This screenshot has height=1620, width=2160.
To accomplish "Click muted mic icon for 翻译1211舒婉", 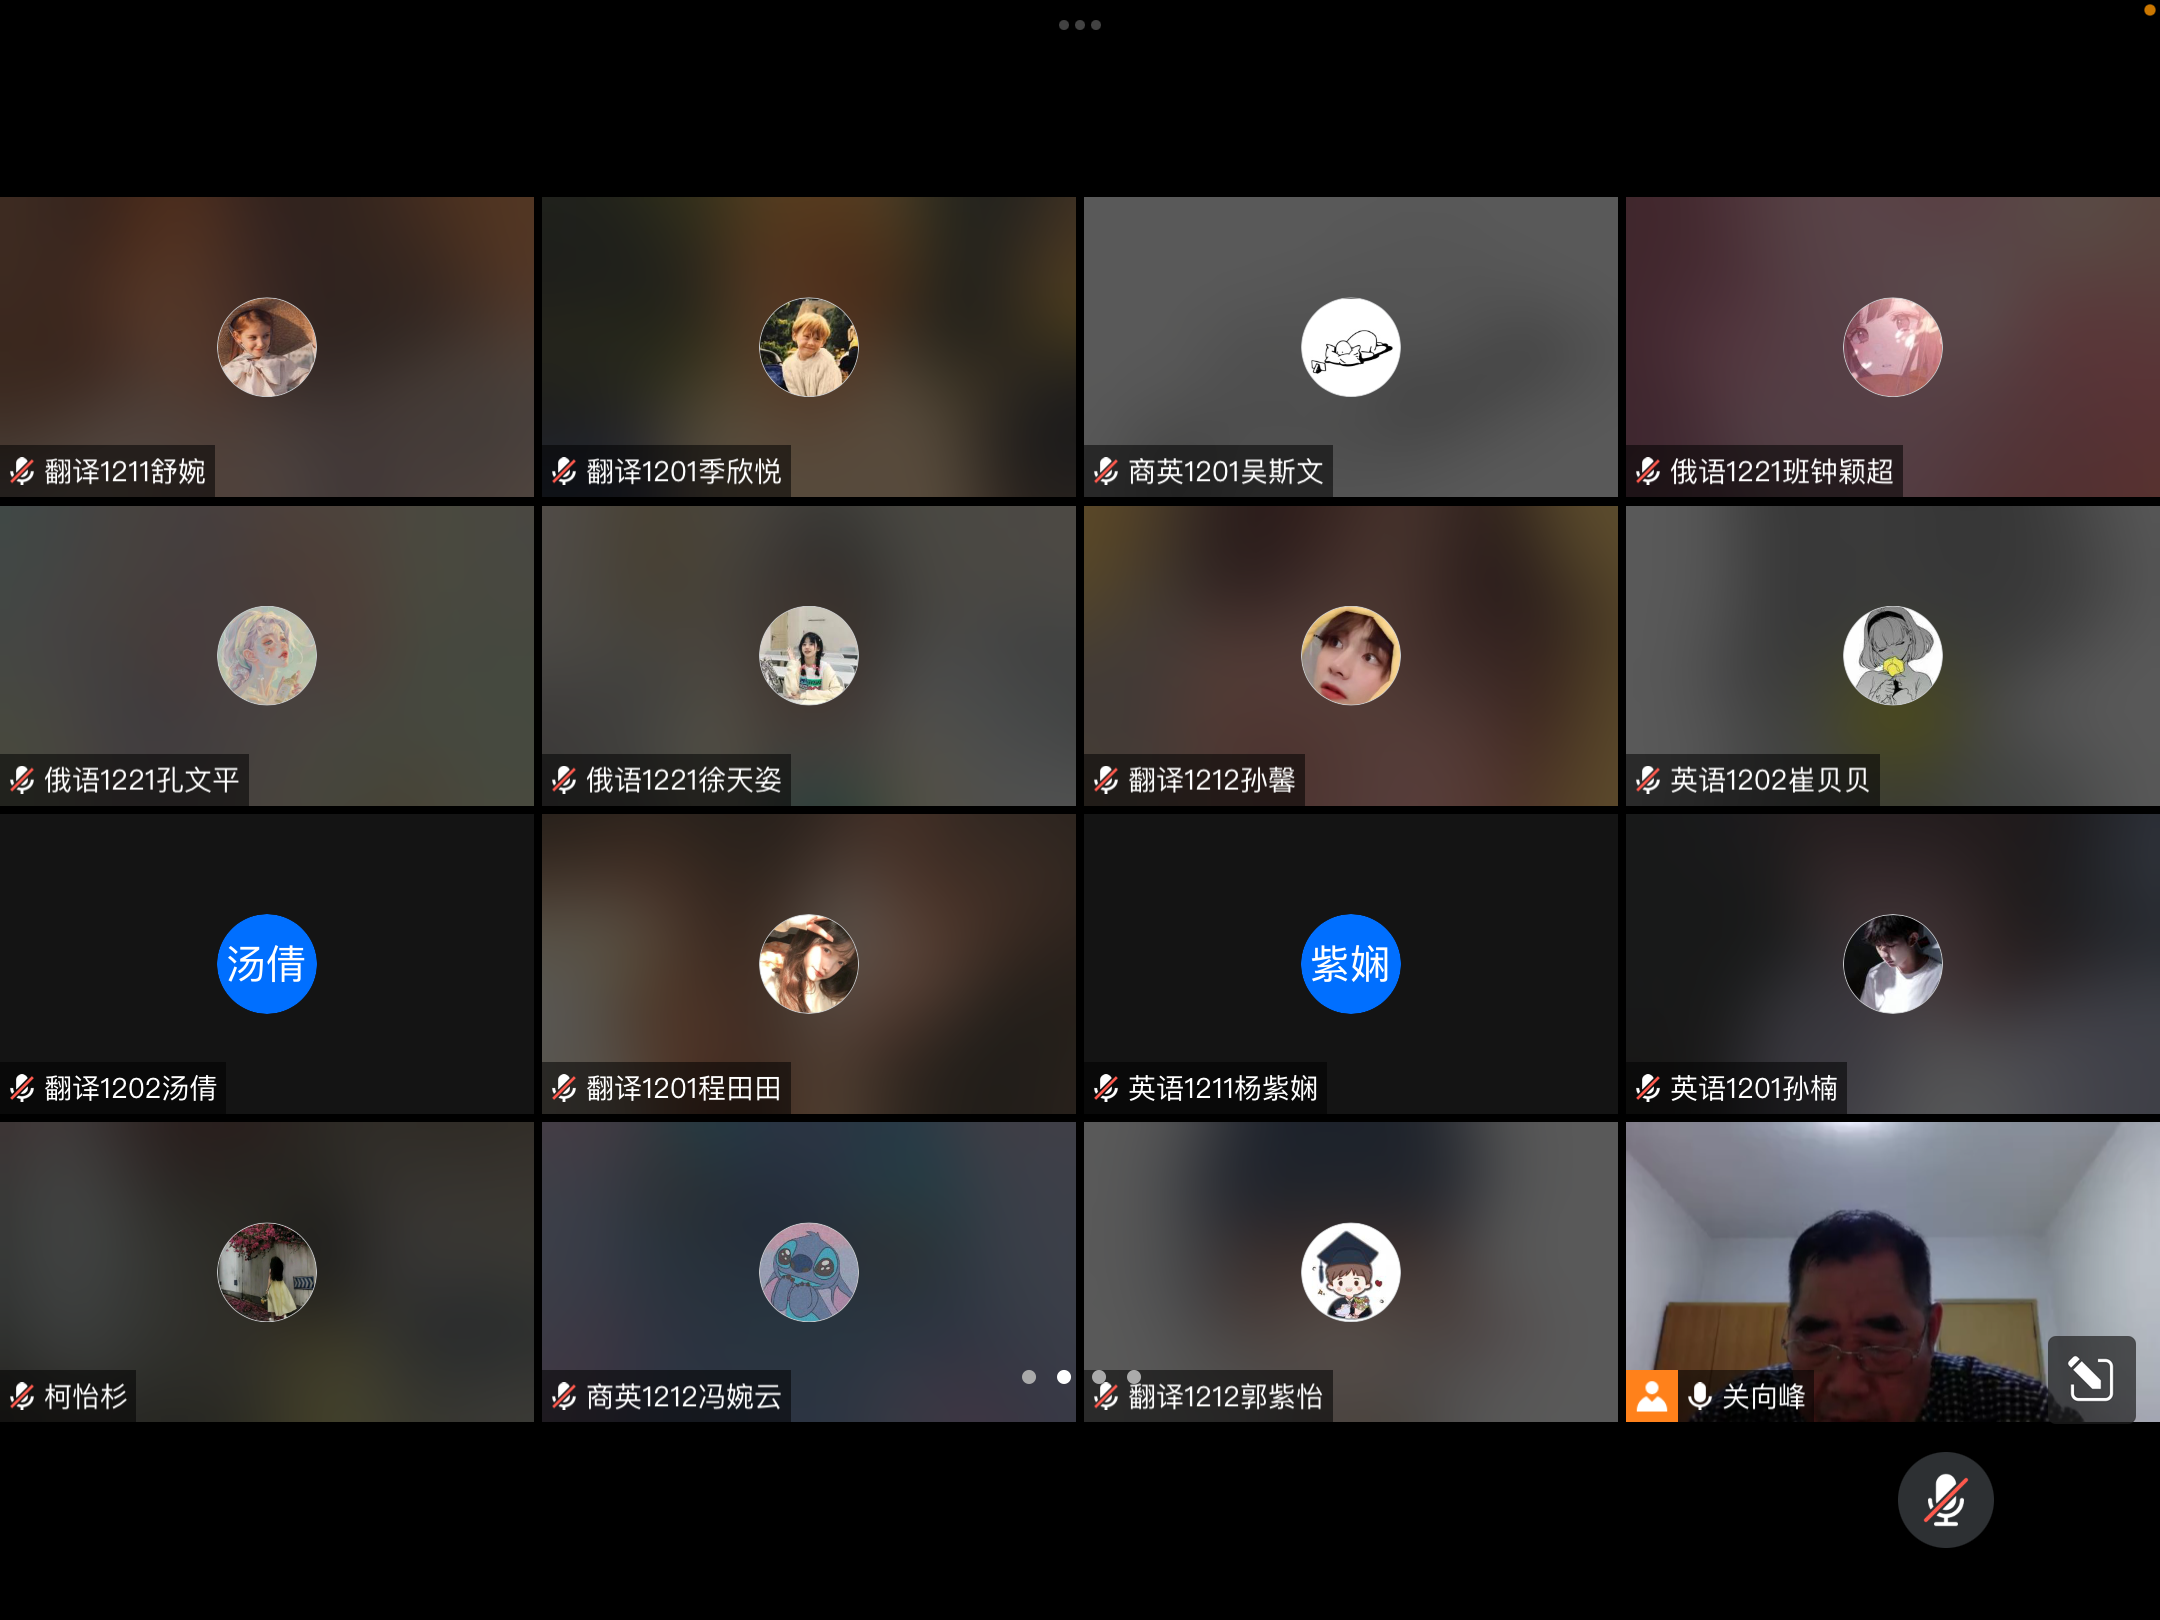I will (x=22, y=471).
